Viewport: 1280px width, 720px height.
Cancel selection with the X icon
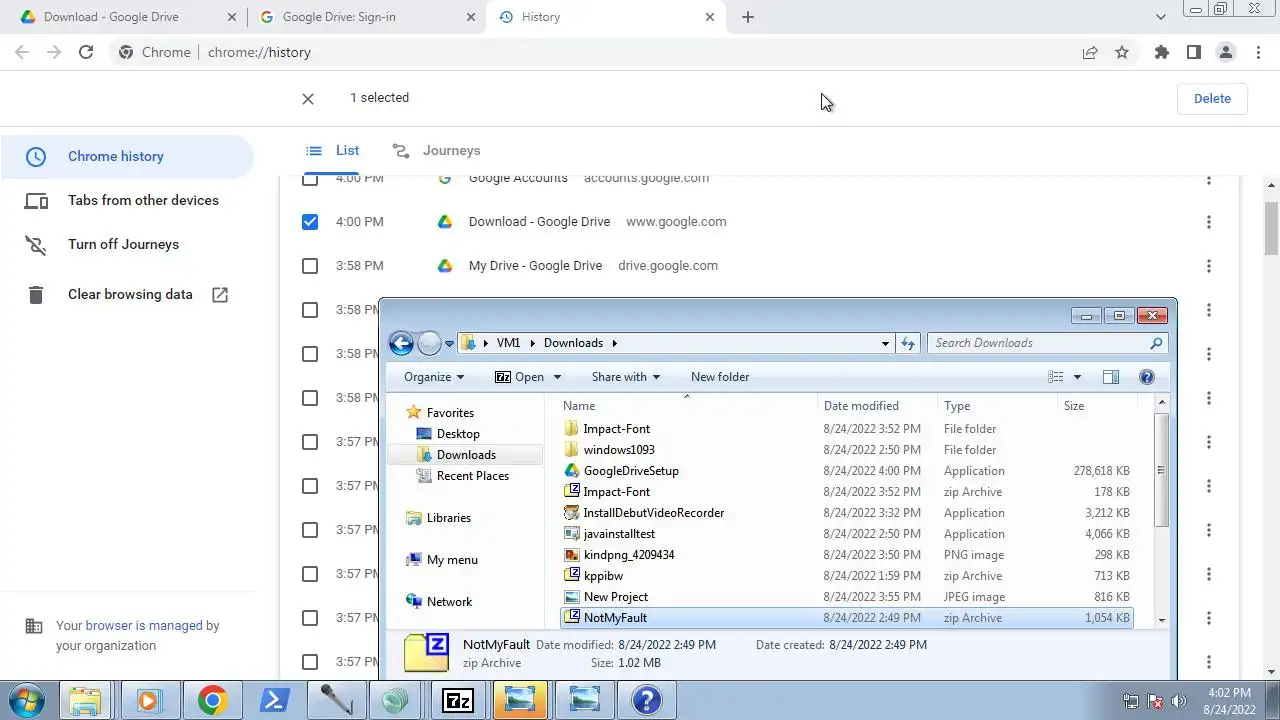coord(308,98)
